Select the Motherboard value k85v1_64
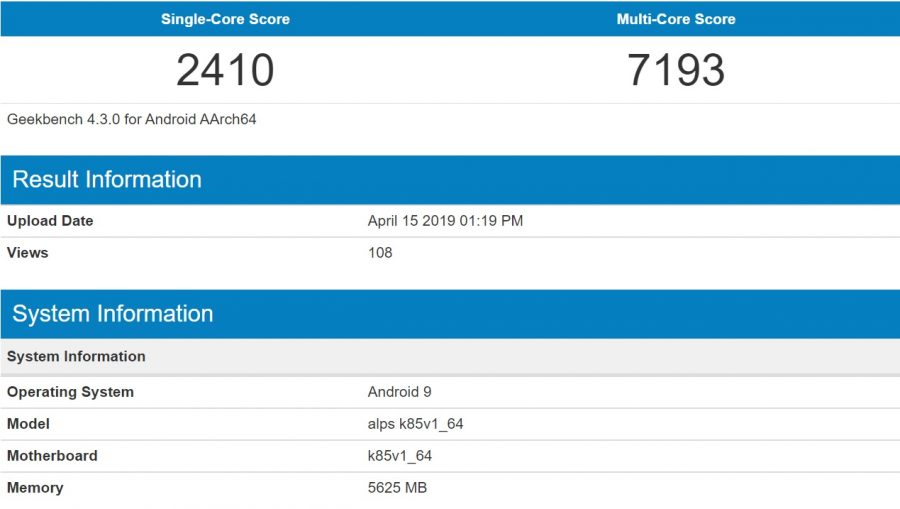Screen dimensions: 900x509 [x=400, y=456]
